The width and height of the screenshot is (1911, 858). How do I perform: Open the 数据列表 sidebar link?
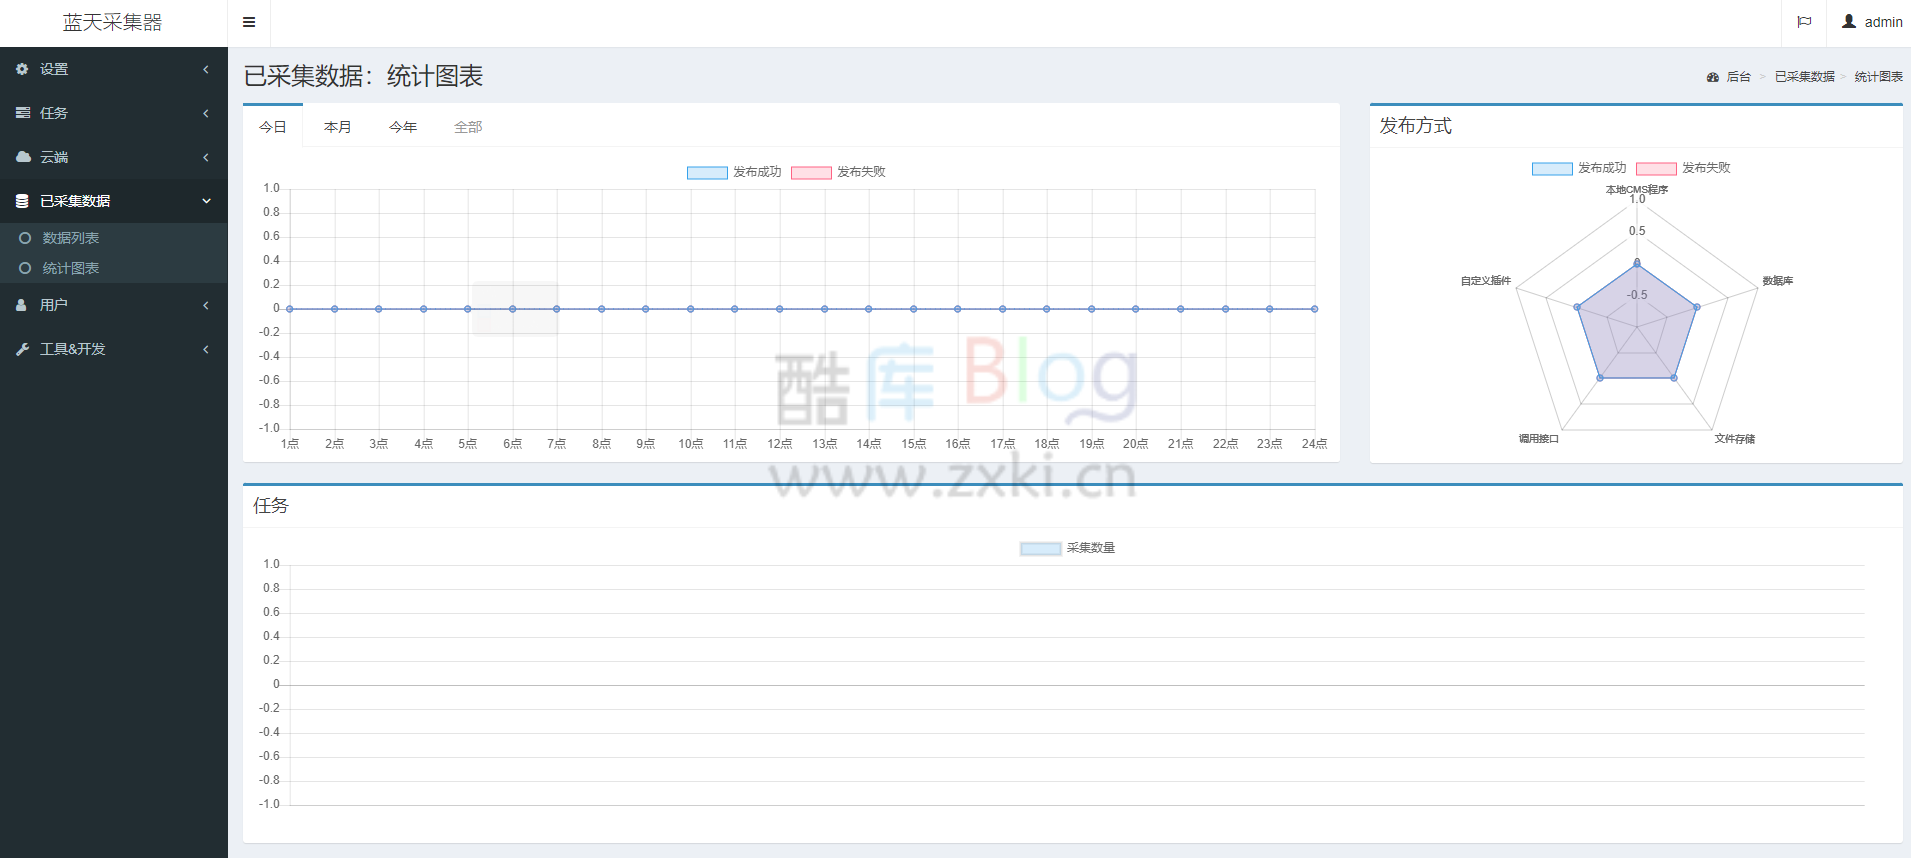(70, 238)
